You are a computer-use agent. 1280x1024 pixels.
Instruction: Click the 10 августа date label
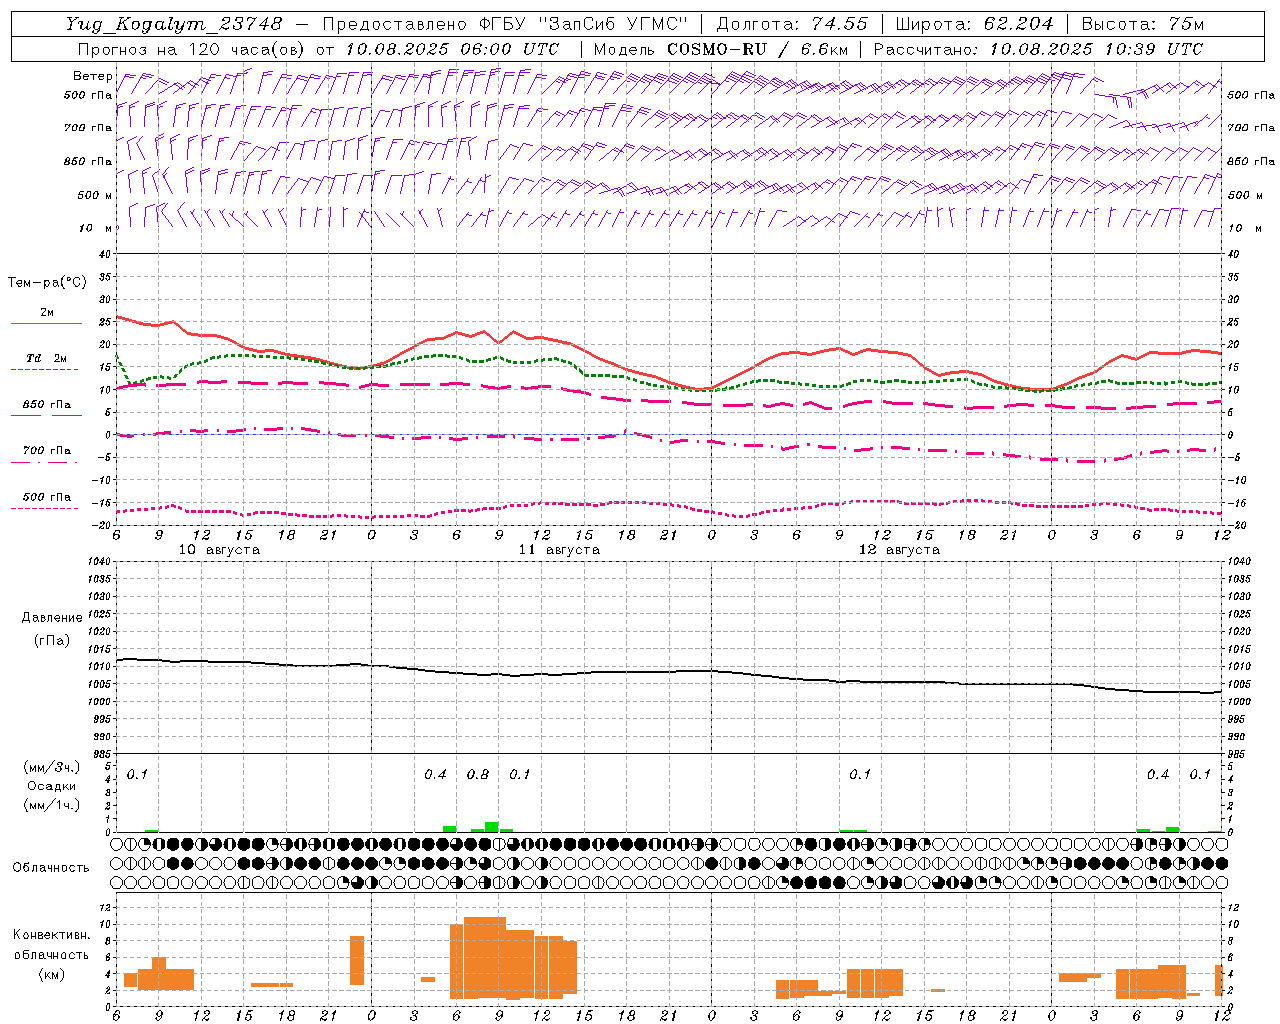(x=219, y=550)
